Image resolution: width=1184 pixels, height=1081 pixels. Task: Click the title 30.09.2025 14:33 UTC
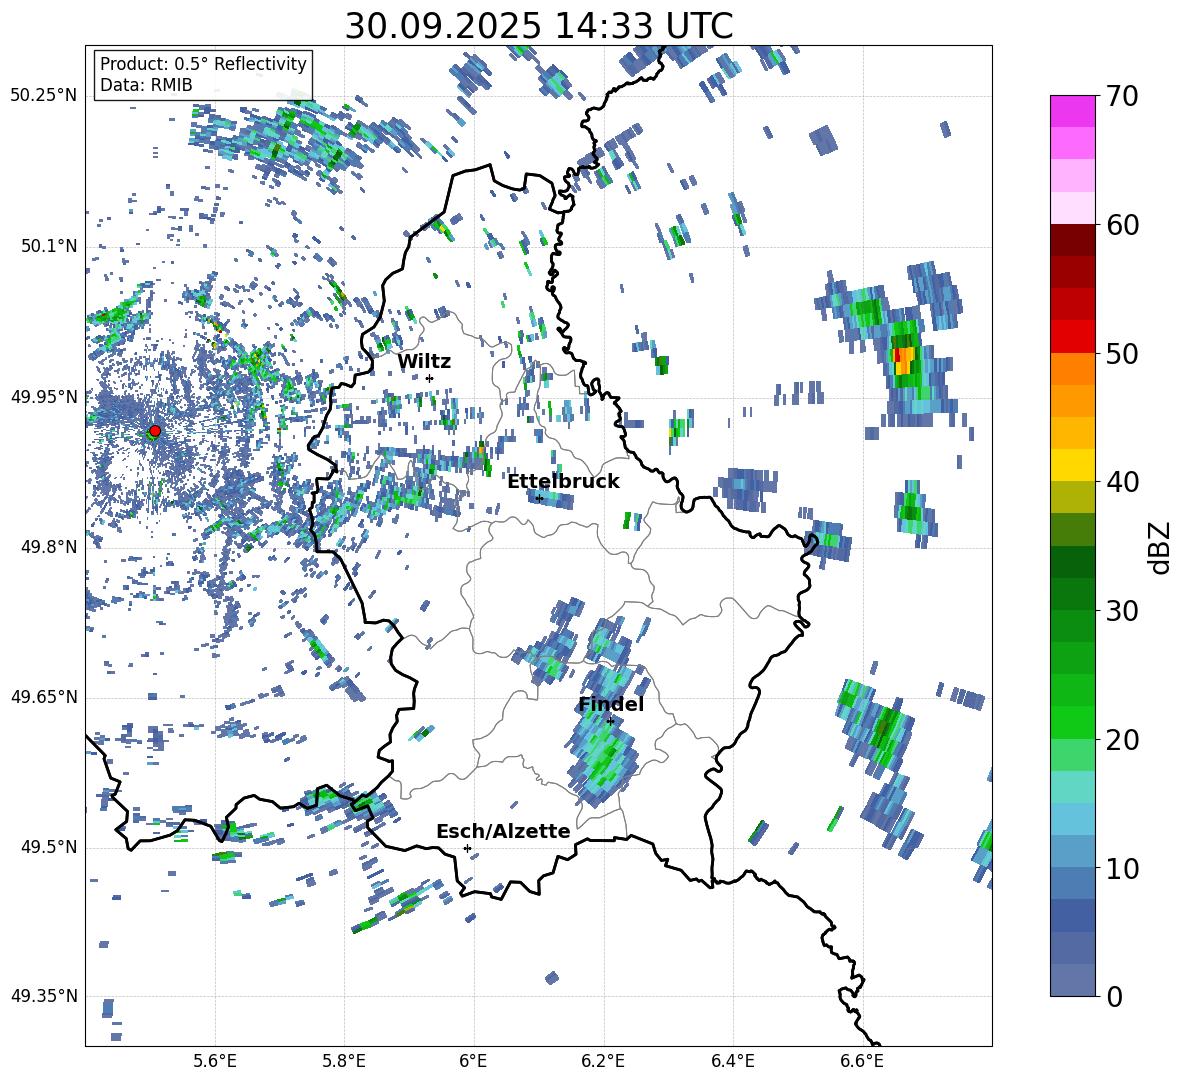pos(539,26)
